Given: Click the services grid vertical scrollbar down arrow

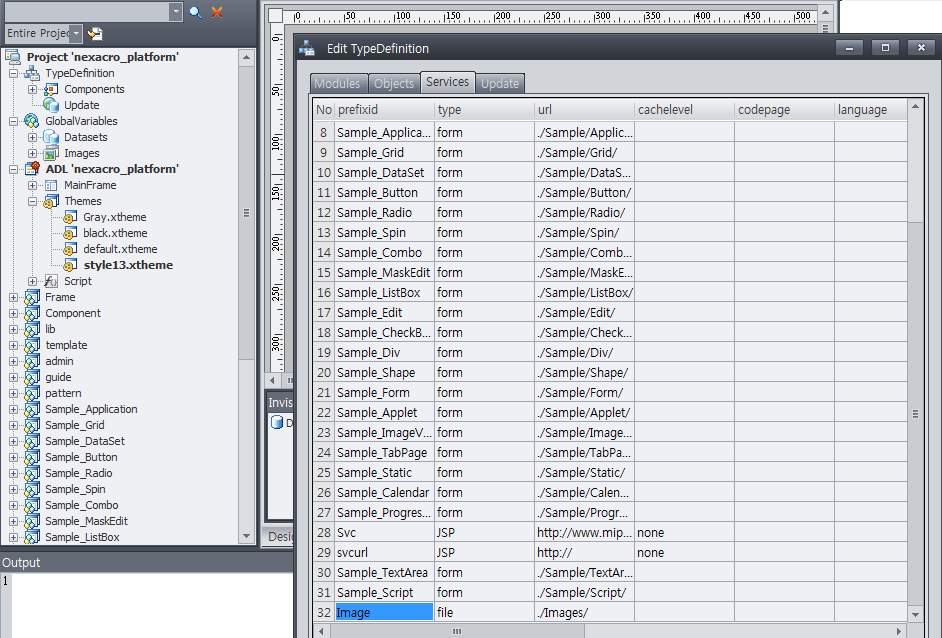Looking at the screenshot, I should point(915,614).
